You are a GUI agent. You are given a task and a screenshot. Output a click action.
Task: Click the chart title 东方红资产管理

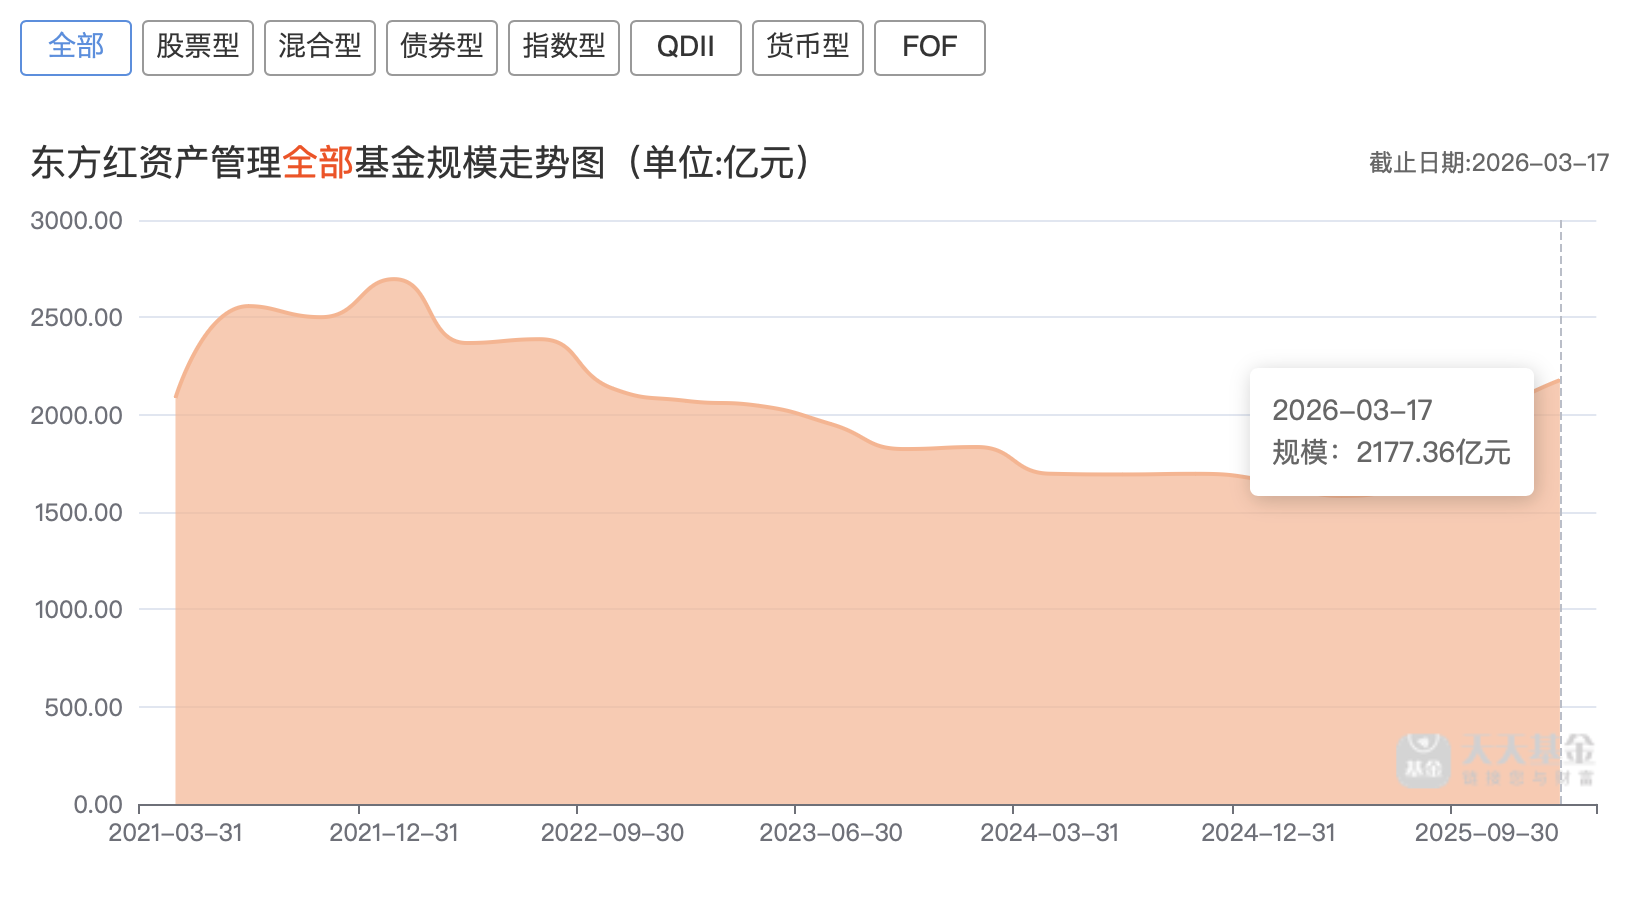tap(156, 163)
